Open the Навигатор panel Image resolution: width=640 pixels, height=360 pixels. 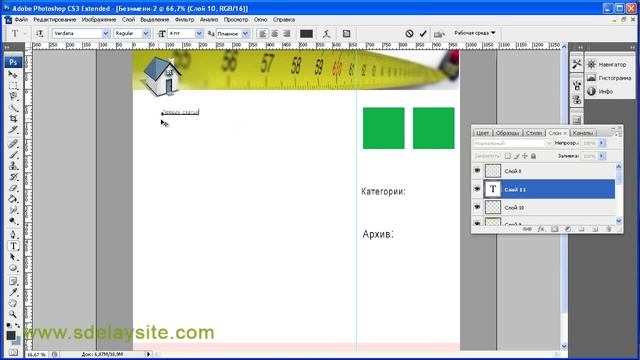click(607, 64)
